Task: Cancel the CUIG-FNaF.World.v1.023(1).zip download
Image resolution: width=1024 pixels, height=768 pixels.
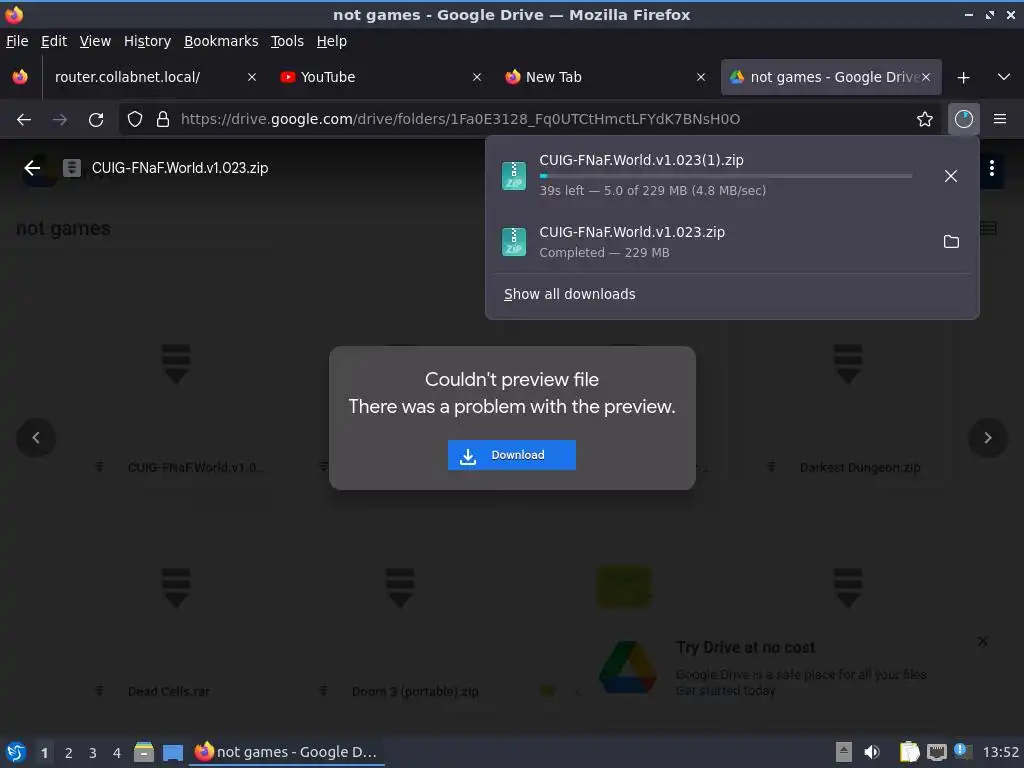Action: (x=951, y=176)
